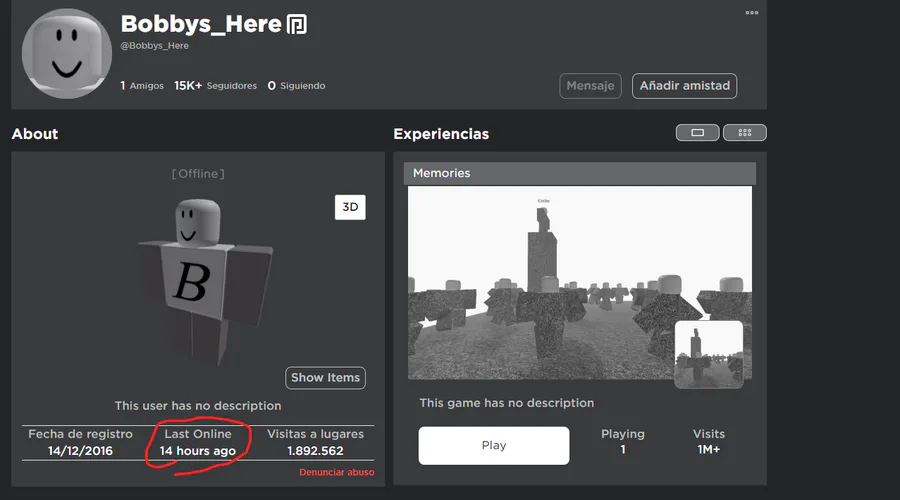Viewport: 900px width, 500px height.
Task: Switch Experiencias to slideshow view
Action: [697, 133]
